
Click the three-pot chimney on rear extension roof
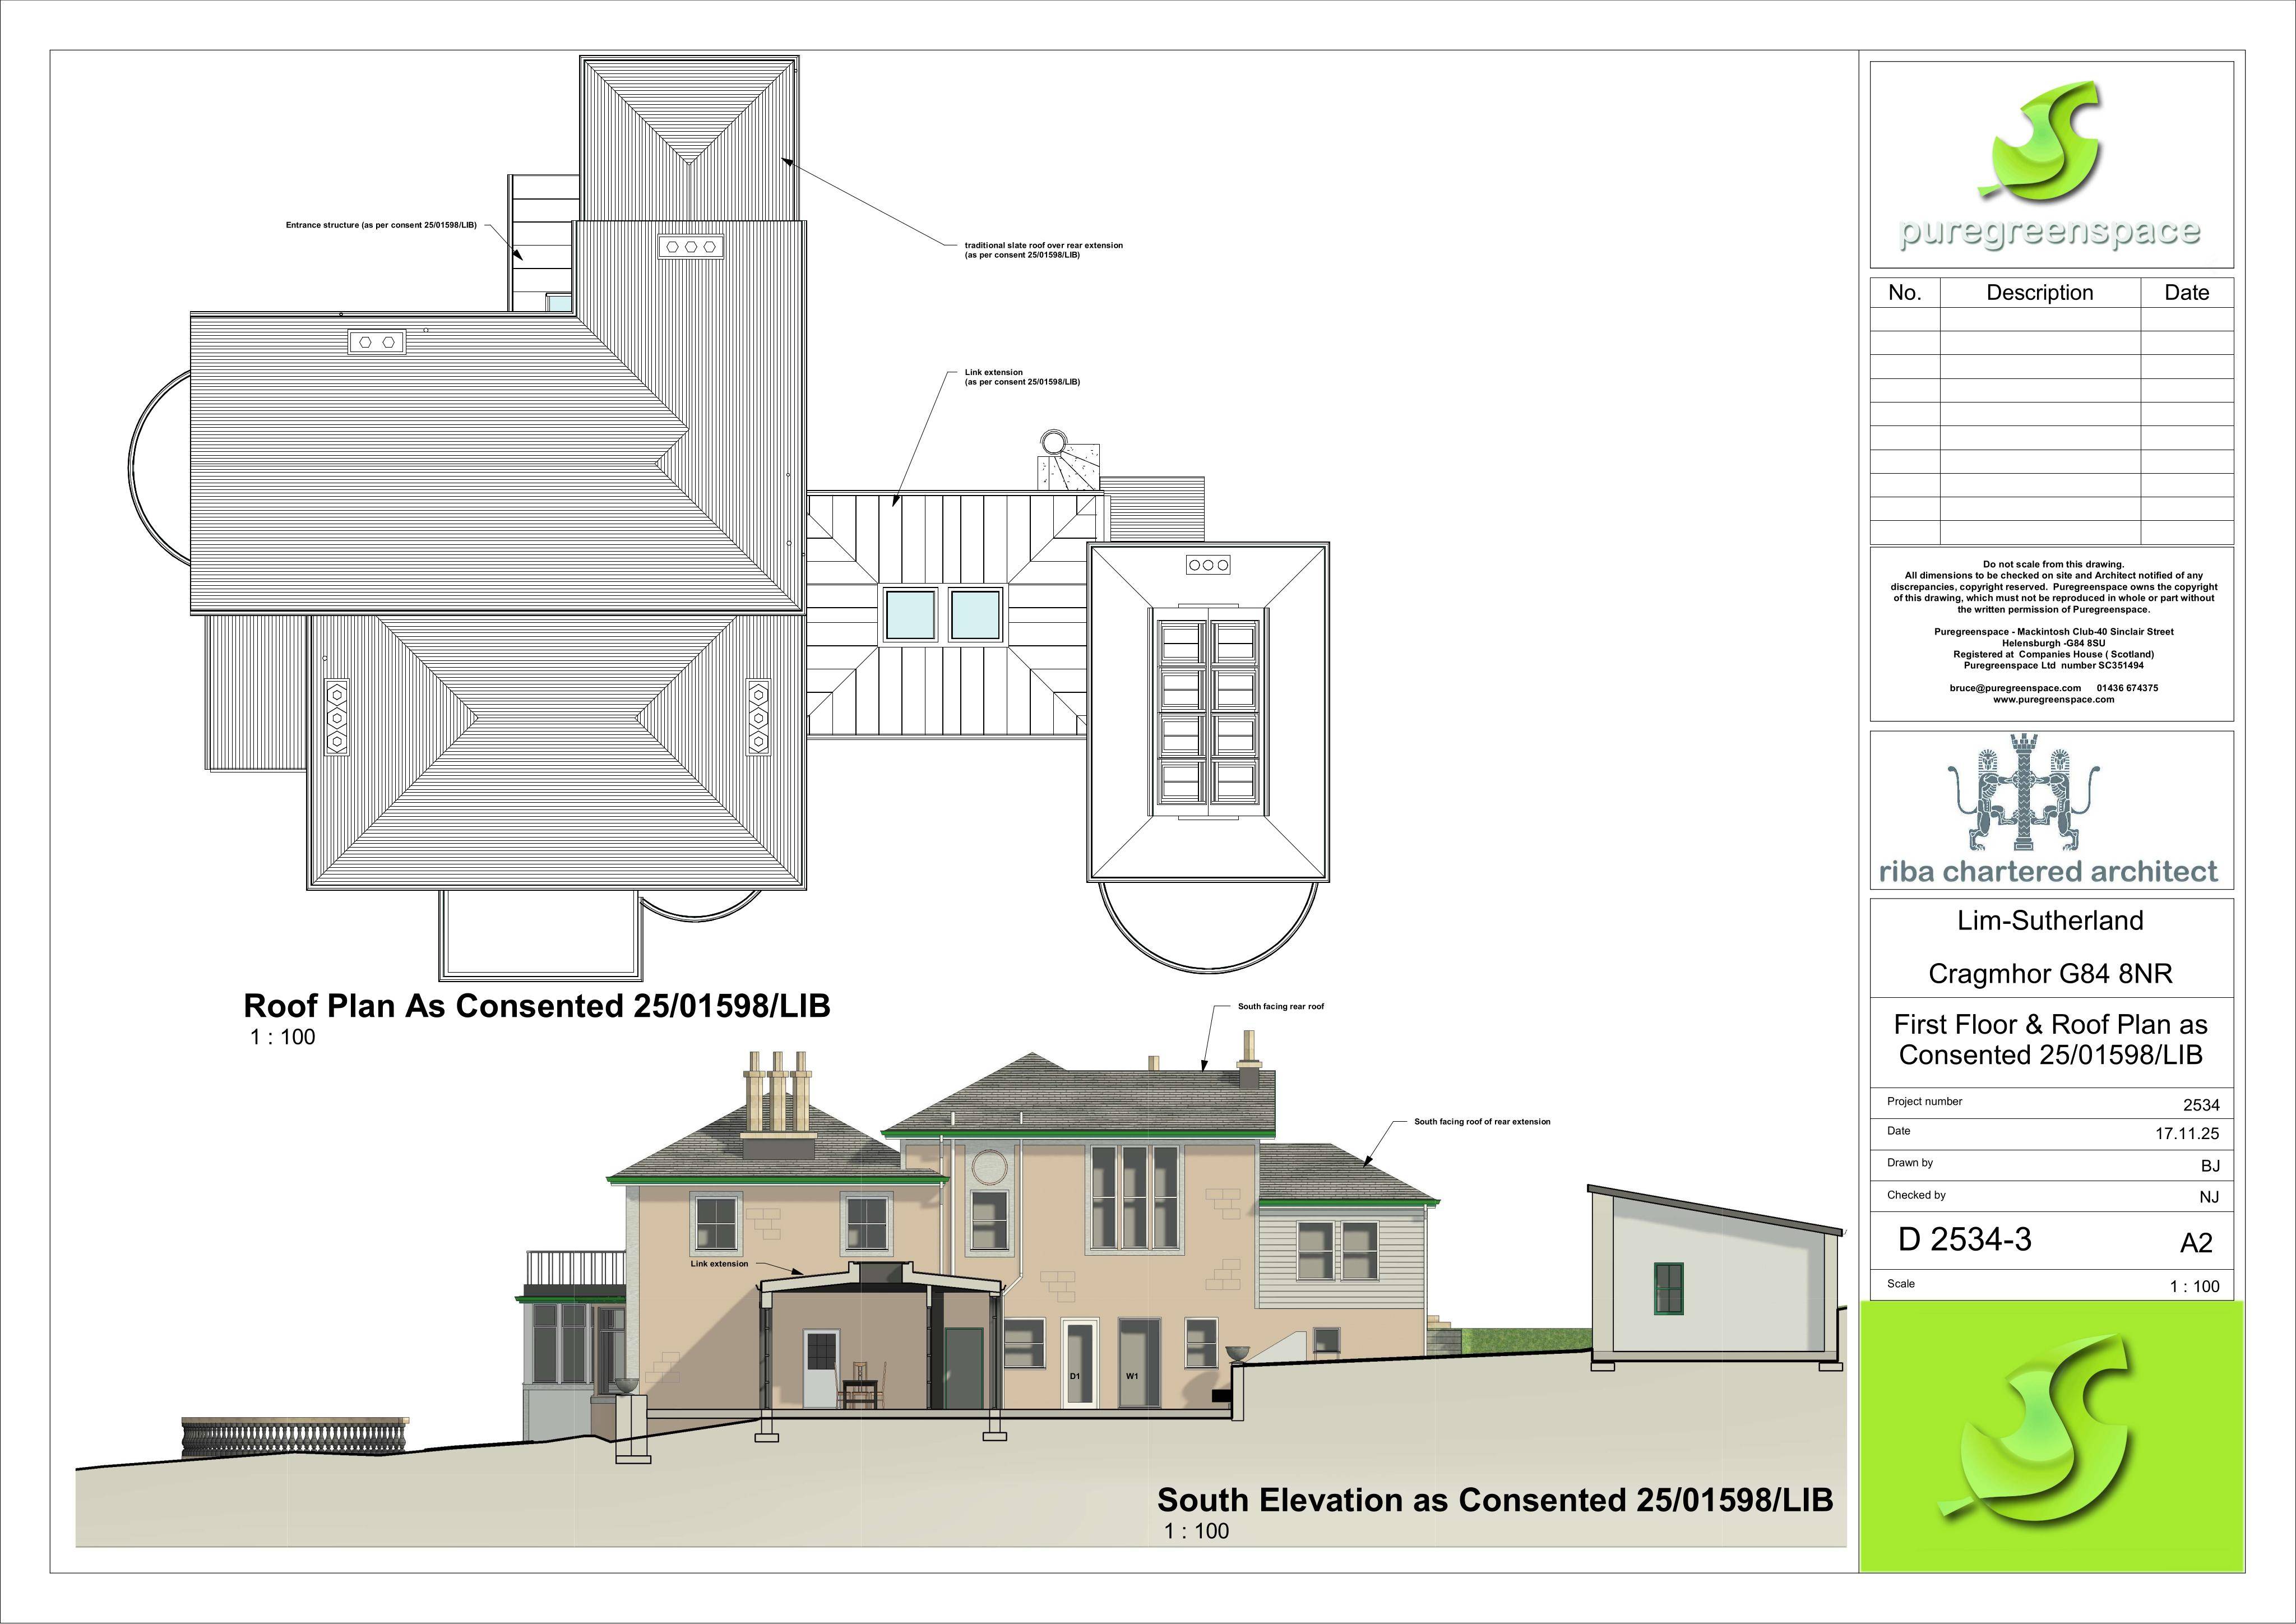coord(691,246)
